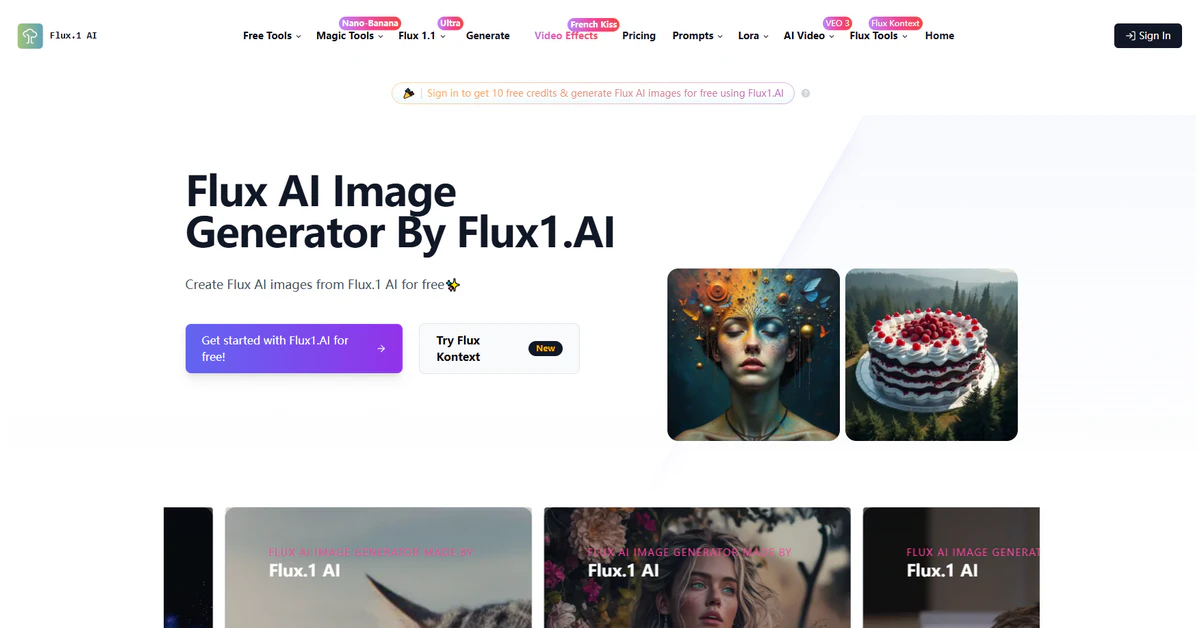Click the question mark help icon beside banner

[806, 93]
